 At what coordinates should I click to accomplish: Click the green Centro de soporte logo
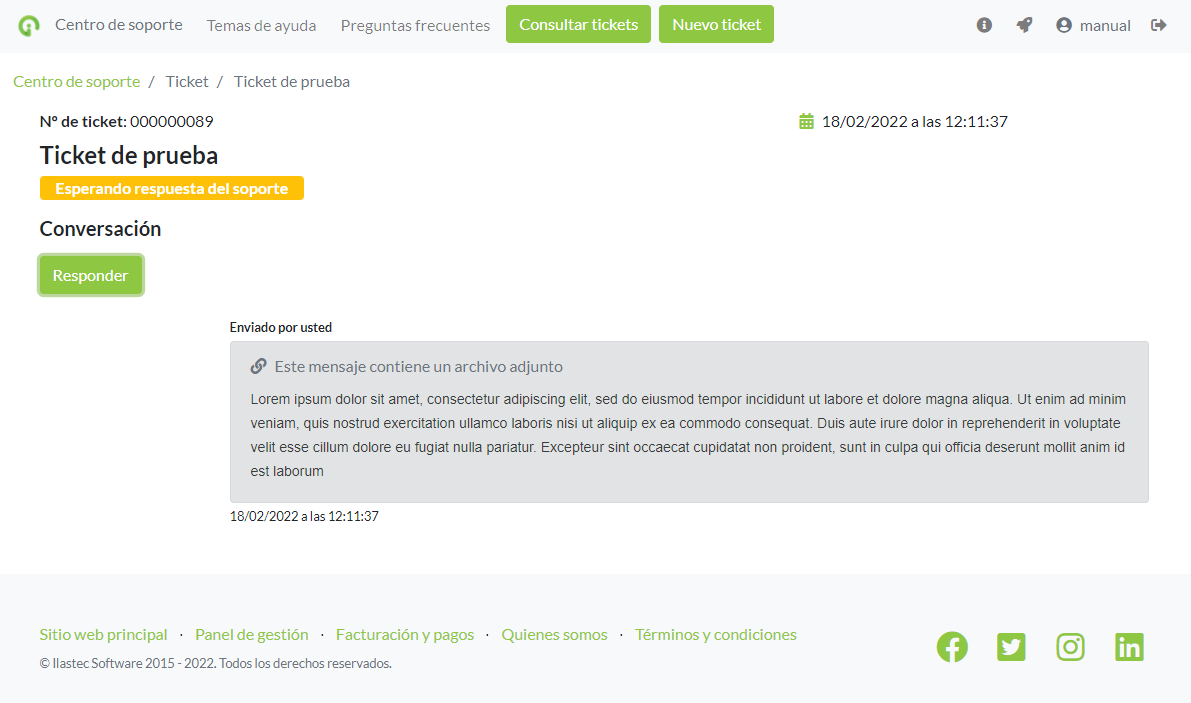pyautogui.click(x=27, y=24)
